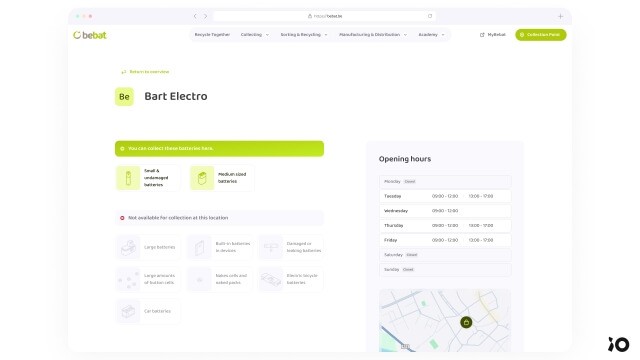This screenshot has width=640, height=360.
Task: Click the browser forward arrow
Action: tap(205, 16)
